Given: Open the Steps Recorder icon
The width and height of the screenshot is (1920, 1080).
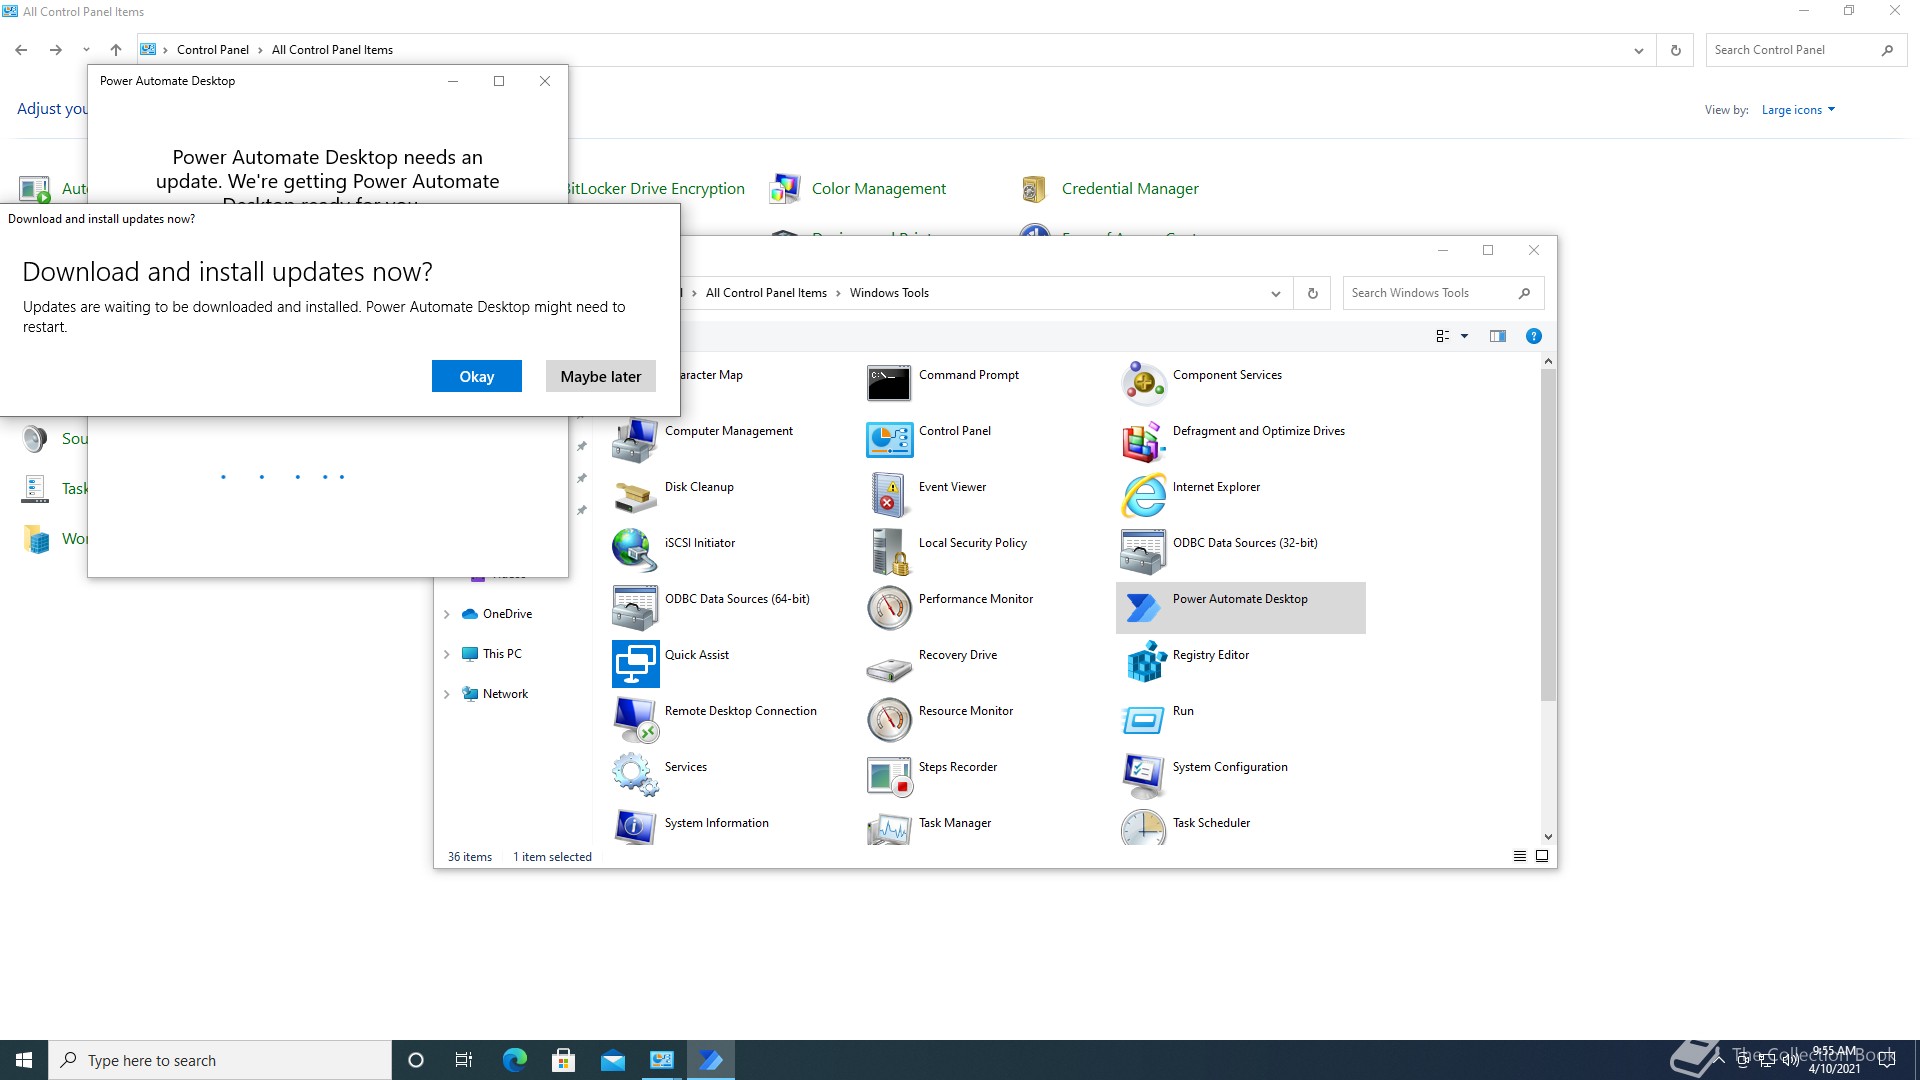Looking at the screenshot, I should tap(888, 775).
